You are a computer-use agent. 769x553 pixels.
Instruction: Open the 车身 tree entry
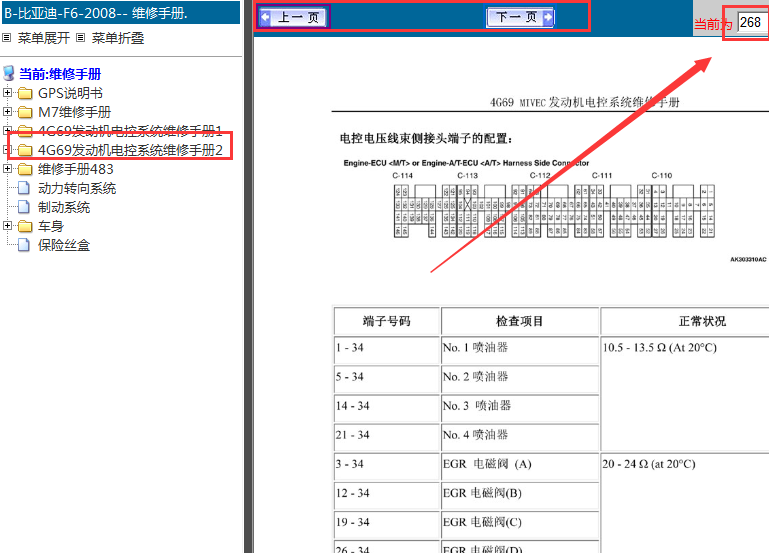point(51,226)
